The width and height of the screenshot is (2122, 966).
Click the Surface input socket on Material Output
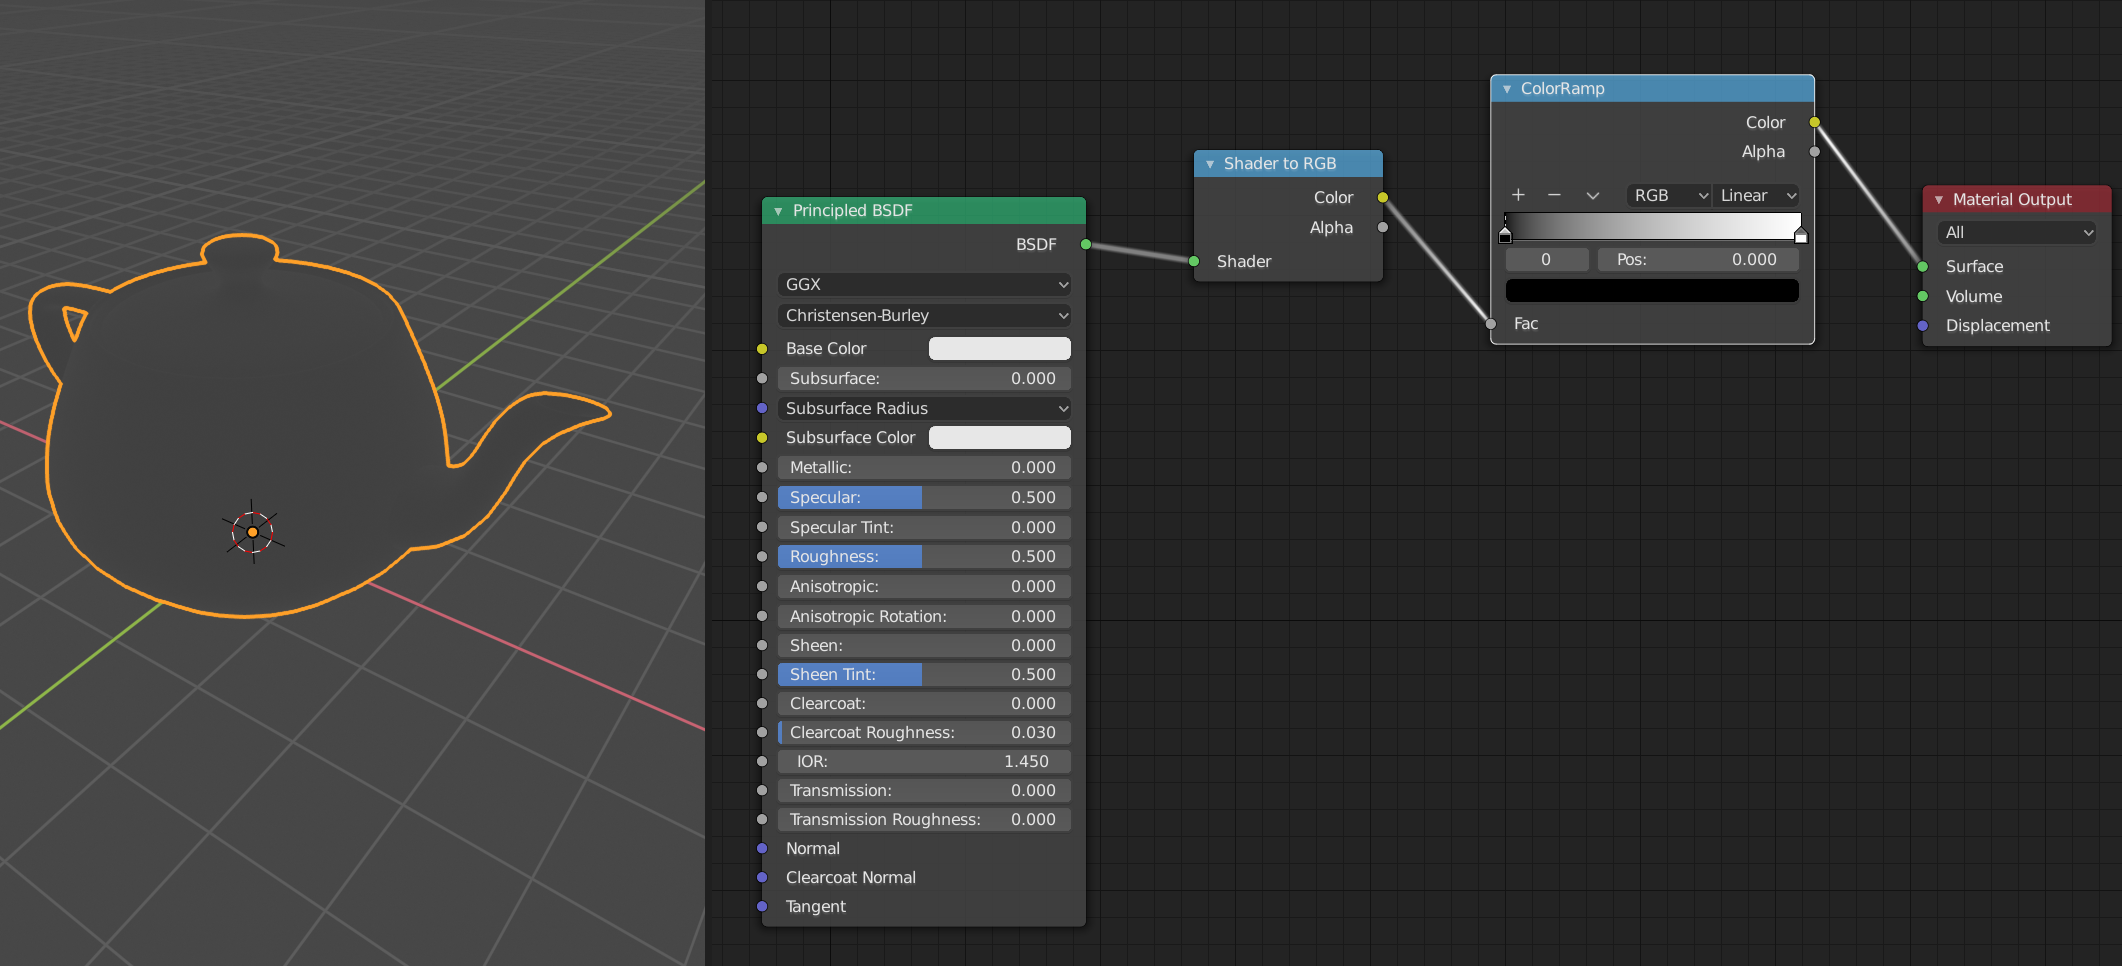point(1921,266)
